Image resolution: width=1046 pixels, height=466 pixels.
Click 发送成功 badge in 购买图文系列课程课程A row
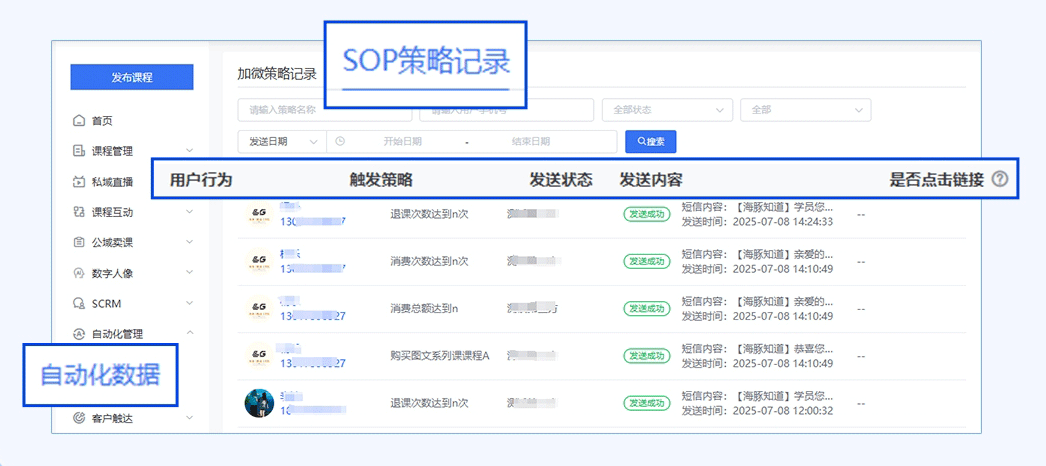click(x=646, y=355)
